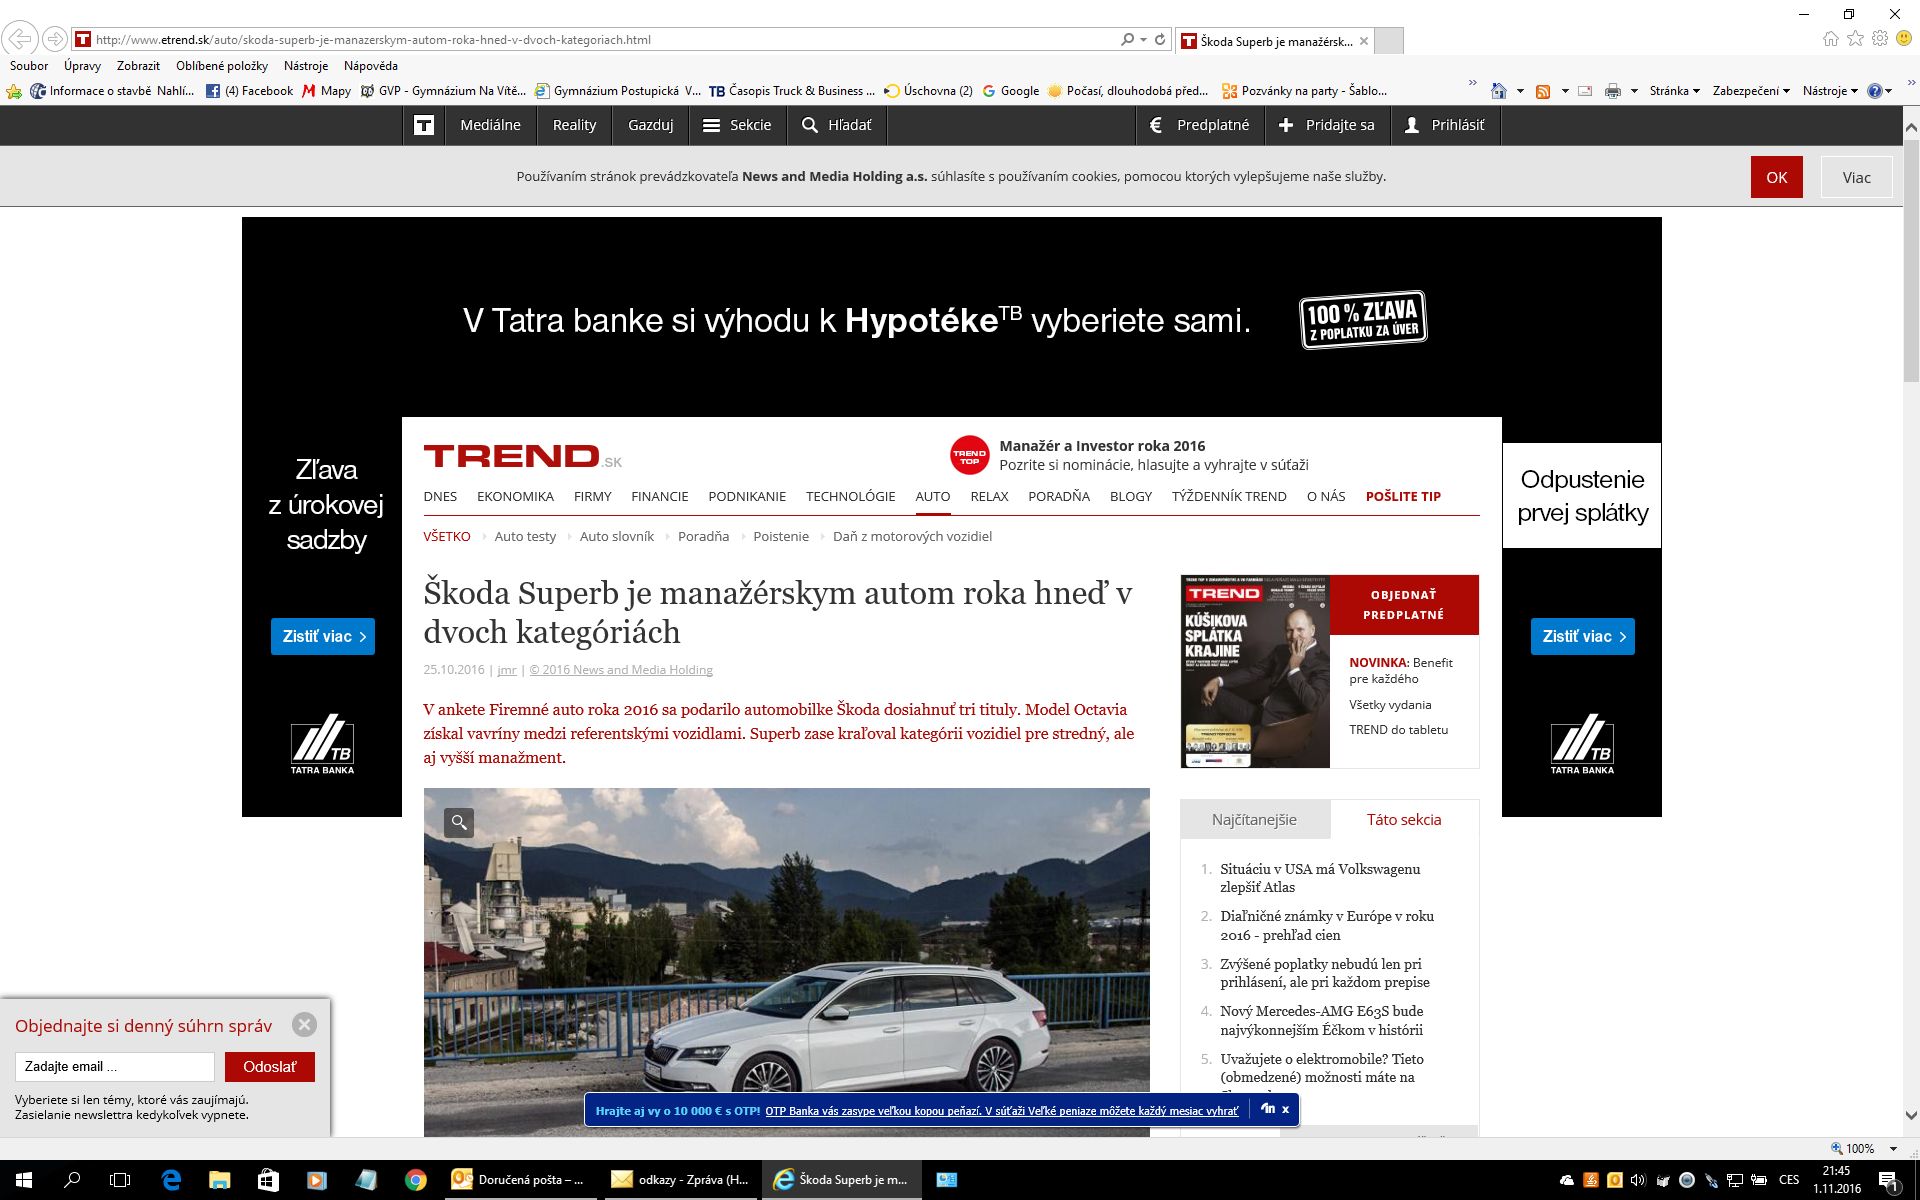Click the smiley feedback icon
Viewport: 1920px width, 1200px height.
(1905, 39)
